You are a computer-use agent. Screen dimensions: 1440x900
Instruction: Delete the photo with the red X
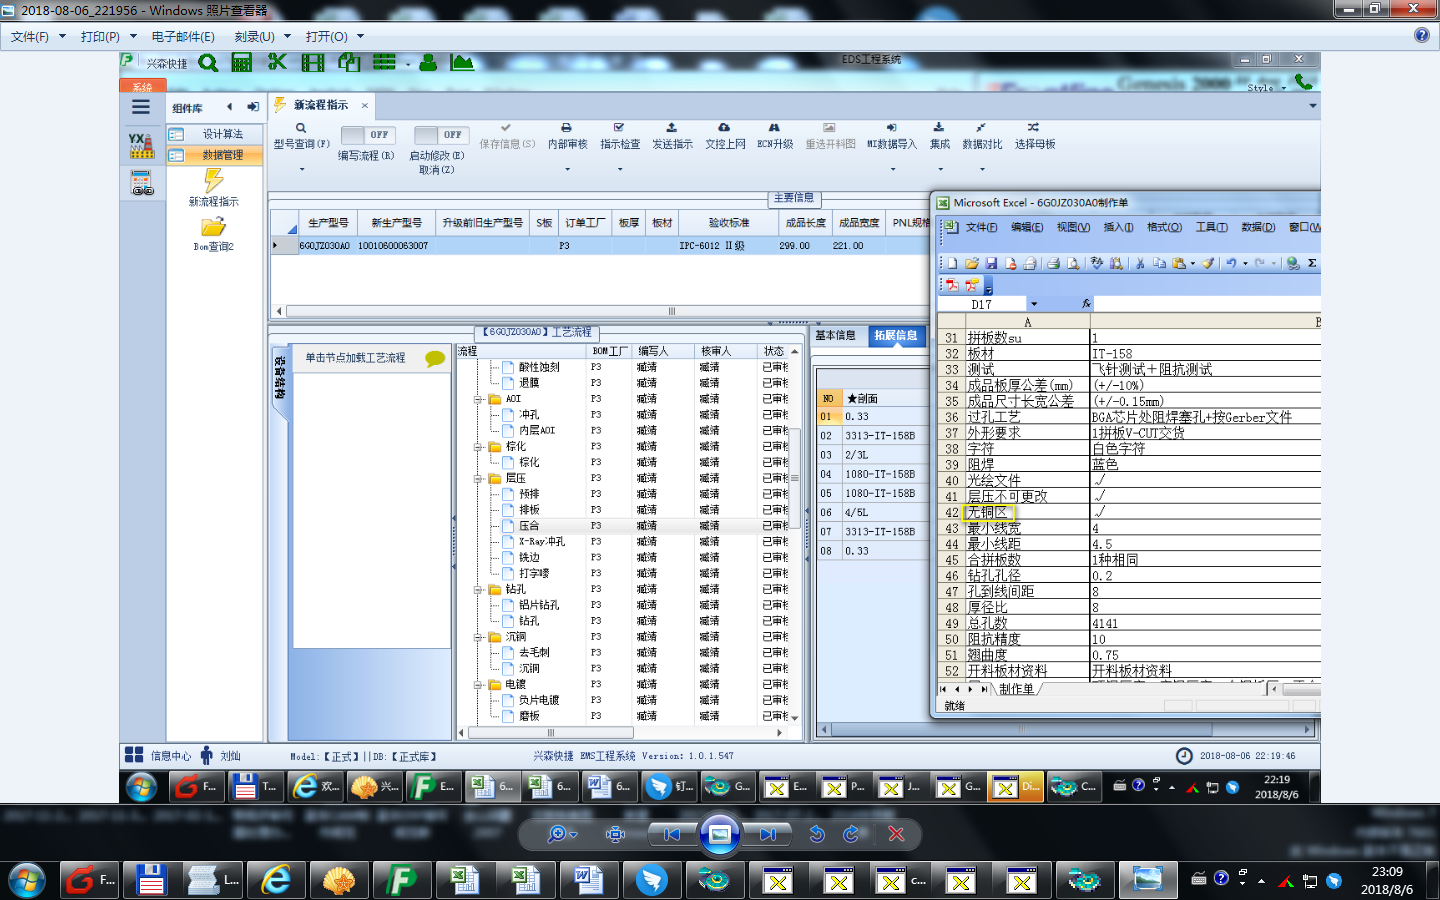click(896, 834)
